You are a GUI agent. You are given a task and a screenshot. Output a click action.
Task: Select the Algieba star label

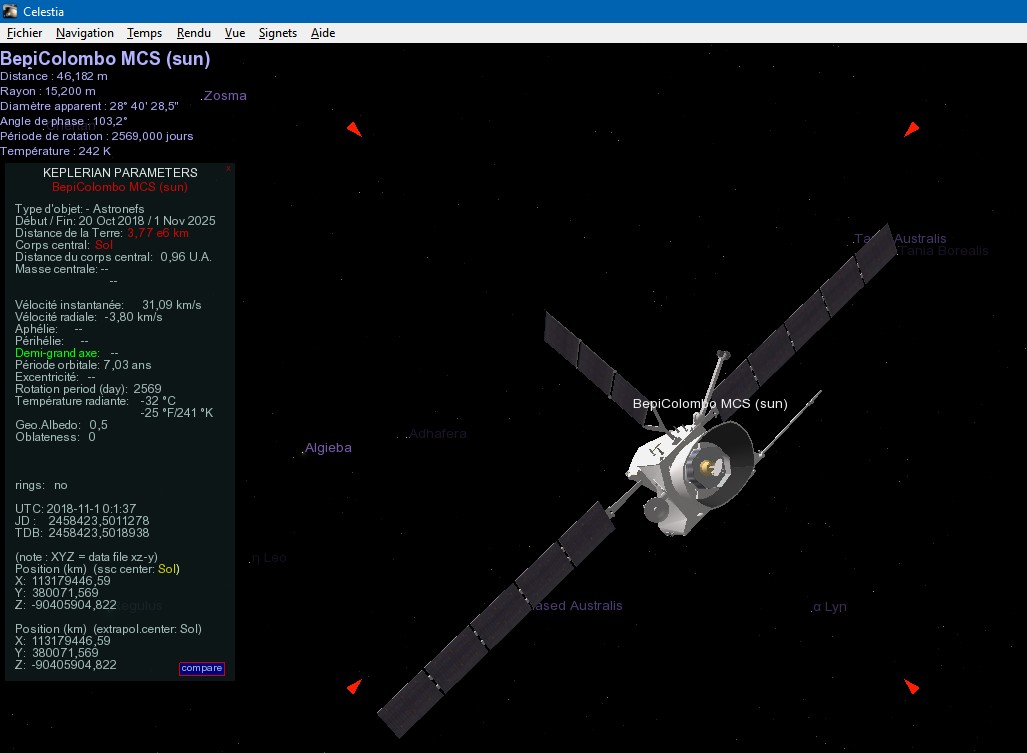[x=328, y=448]
